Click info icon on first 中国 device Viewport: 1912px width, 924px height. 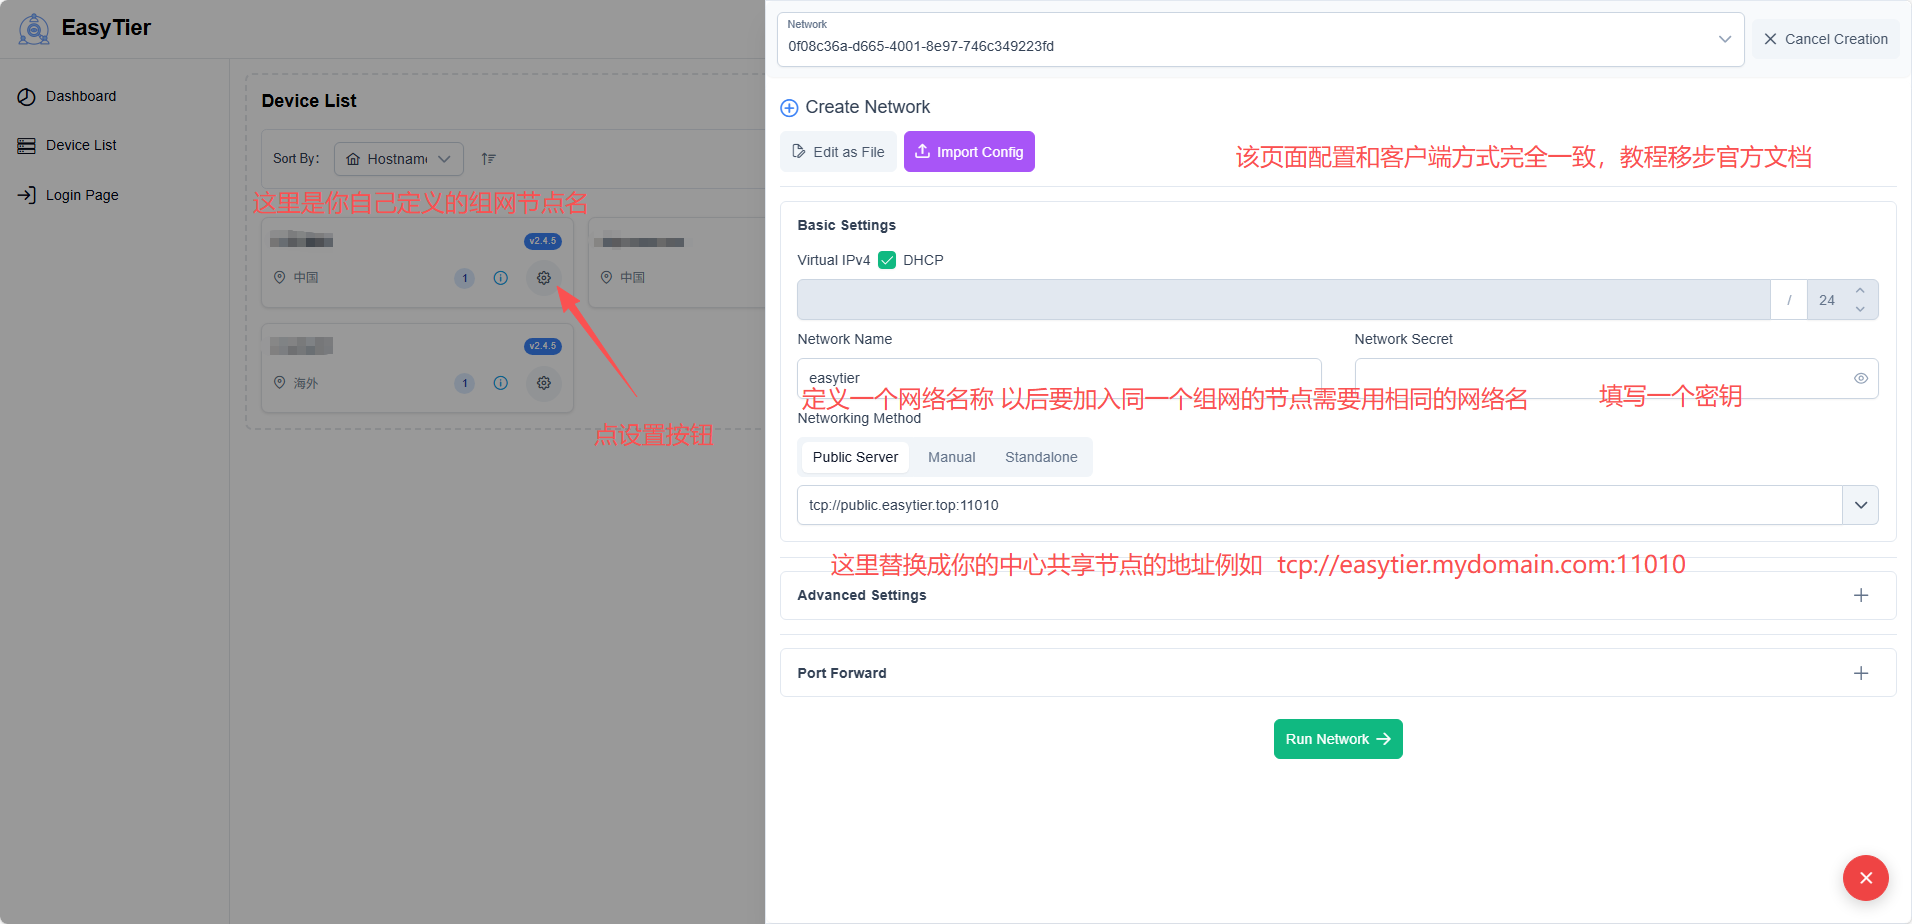point(501,278)
